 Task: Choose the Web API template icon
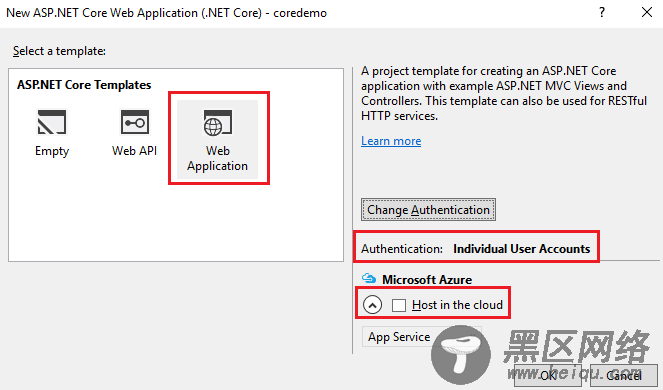coord(134,122)
